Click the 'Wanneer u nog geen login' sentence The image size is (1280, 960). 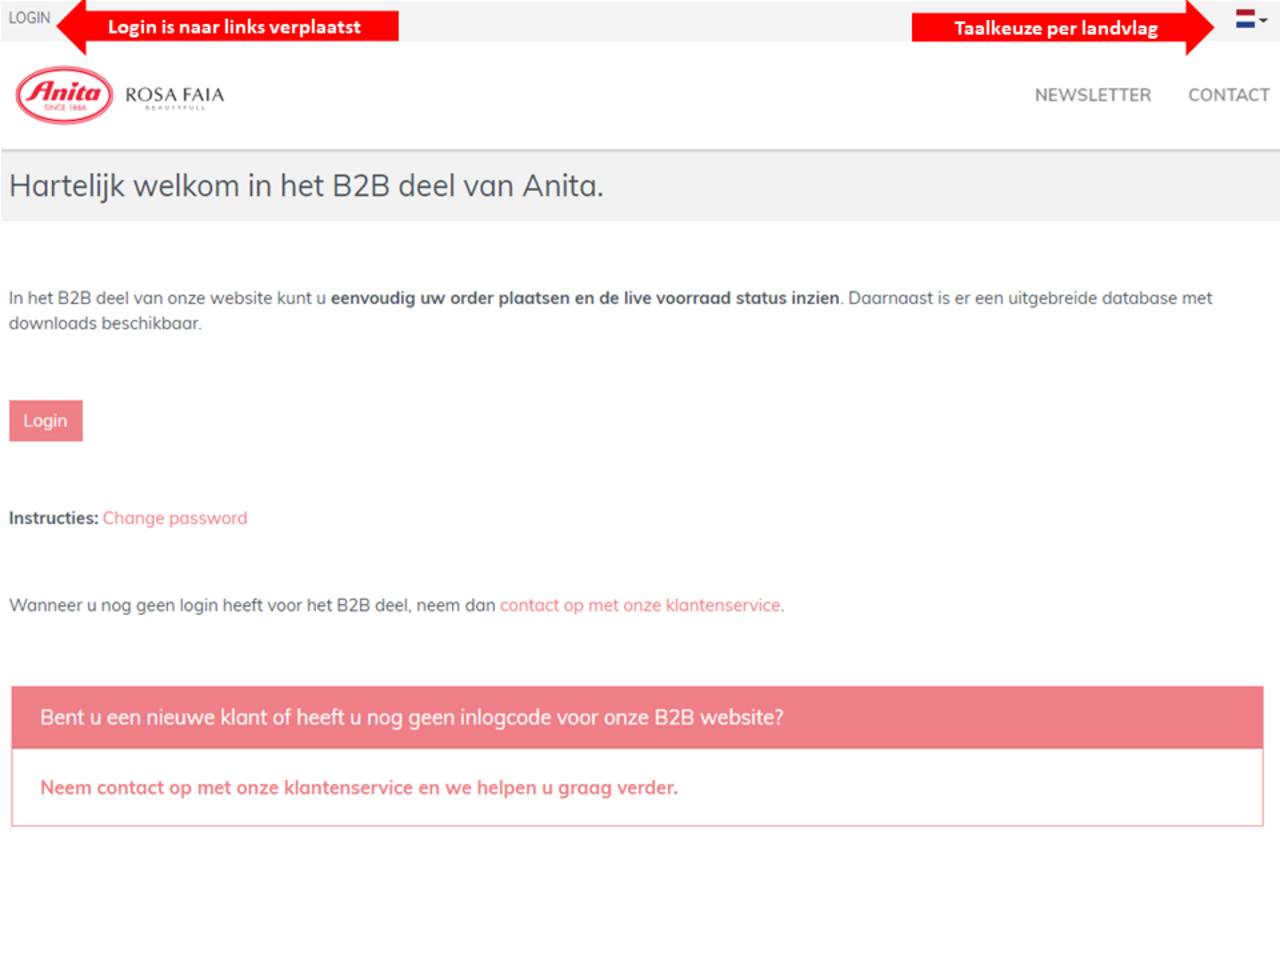pyautogui.click(x=250, y=605)
